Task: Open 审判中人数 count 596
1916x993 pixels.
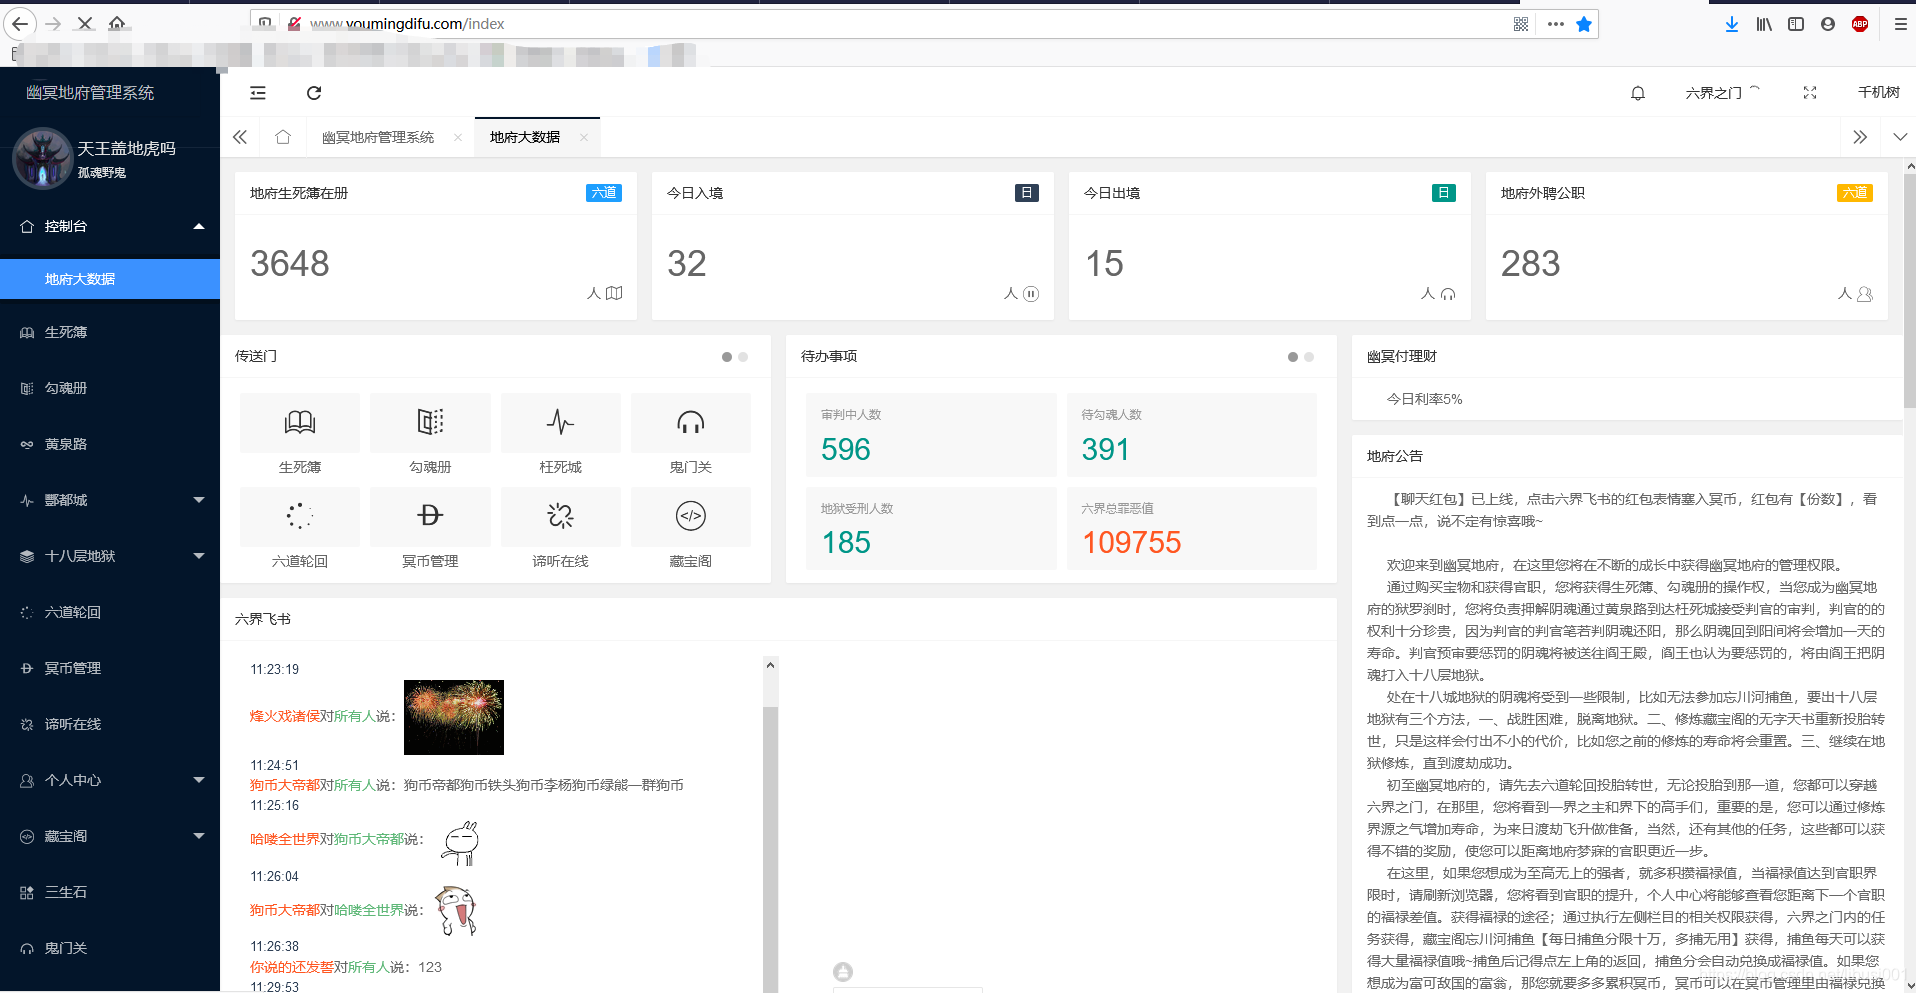Action: [x=846, y=450]
